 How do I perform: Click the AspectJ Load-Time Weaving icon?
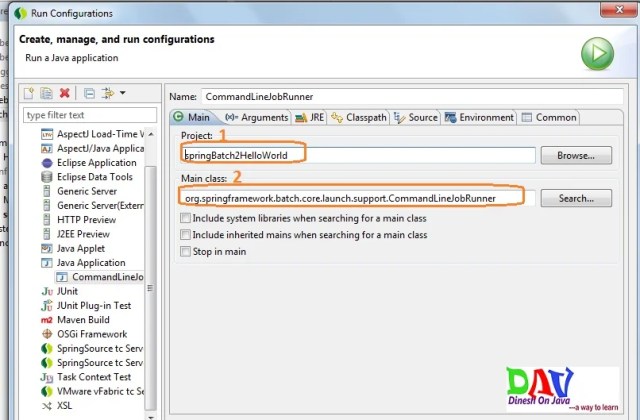(x=47, y=134)
